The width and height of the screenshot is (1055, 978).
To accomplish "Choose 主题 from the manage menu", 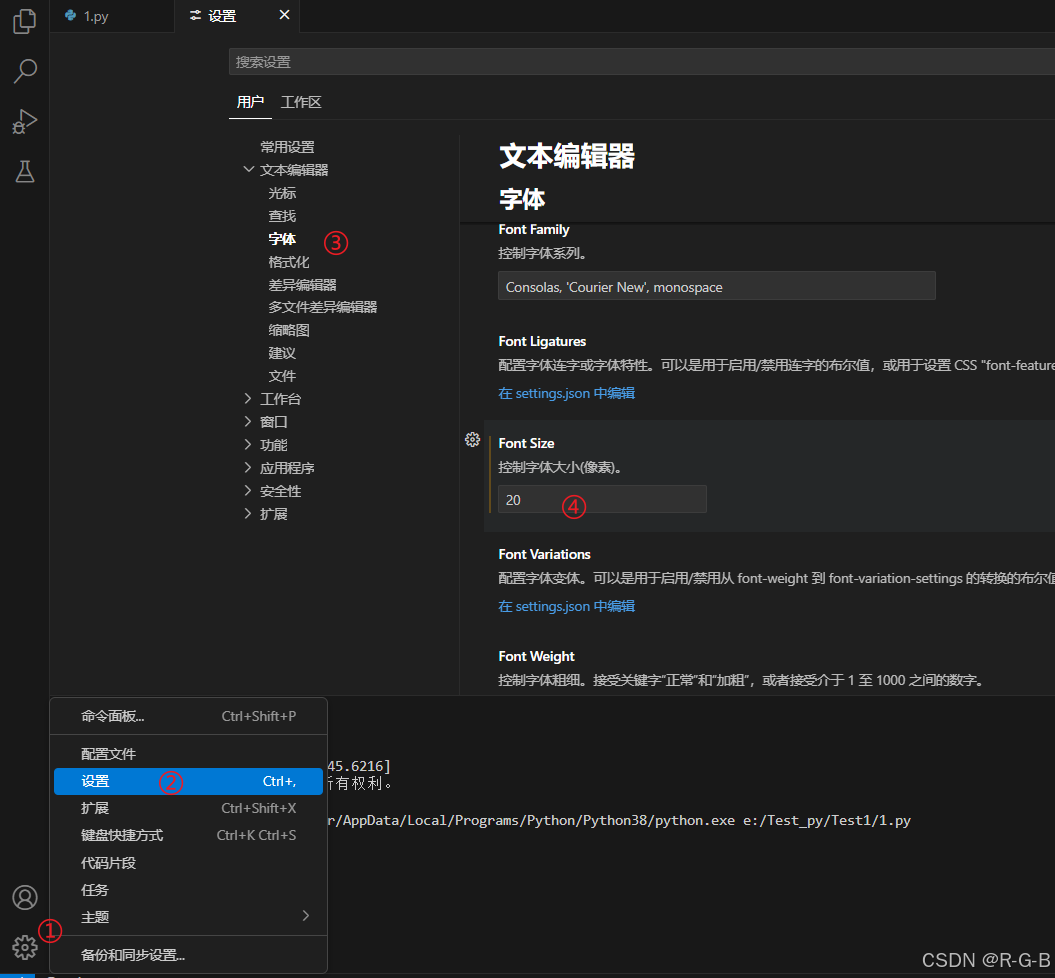I will click(x=188, y=917).
